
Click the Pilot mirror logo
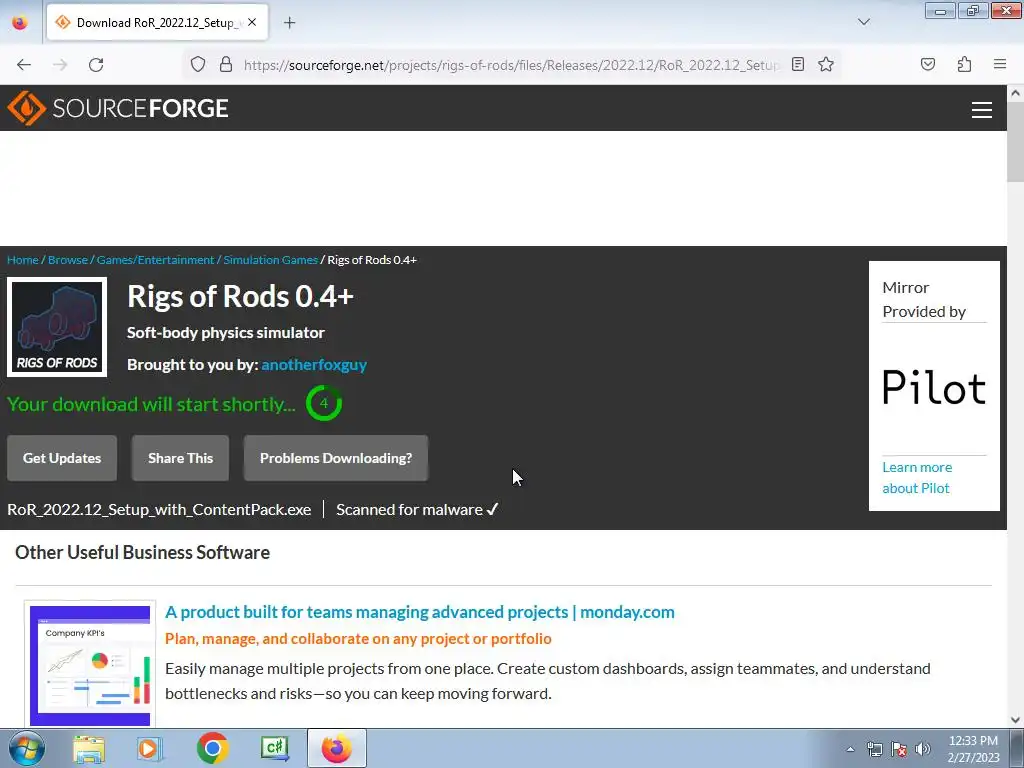point(934,388)
